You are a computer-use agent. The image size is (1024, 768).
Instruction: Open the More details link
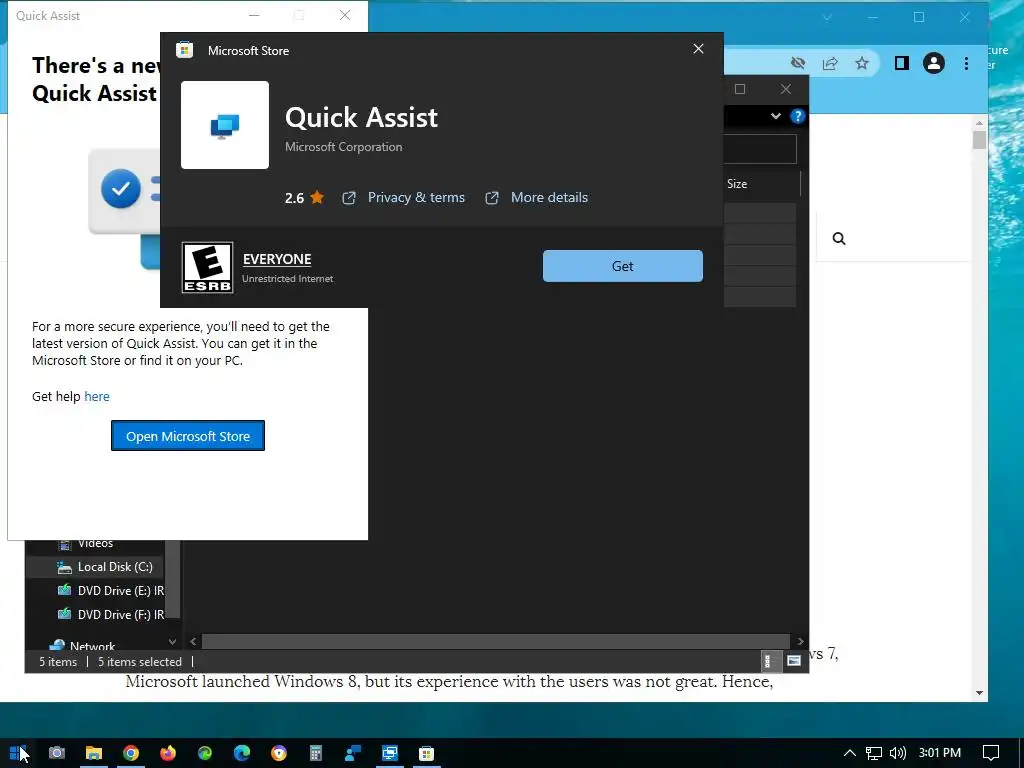pyautogui.click(x=549, y=197)
